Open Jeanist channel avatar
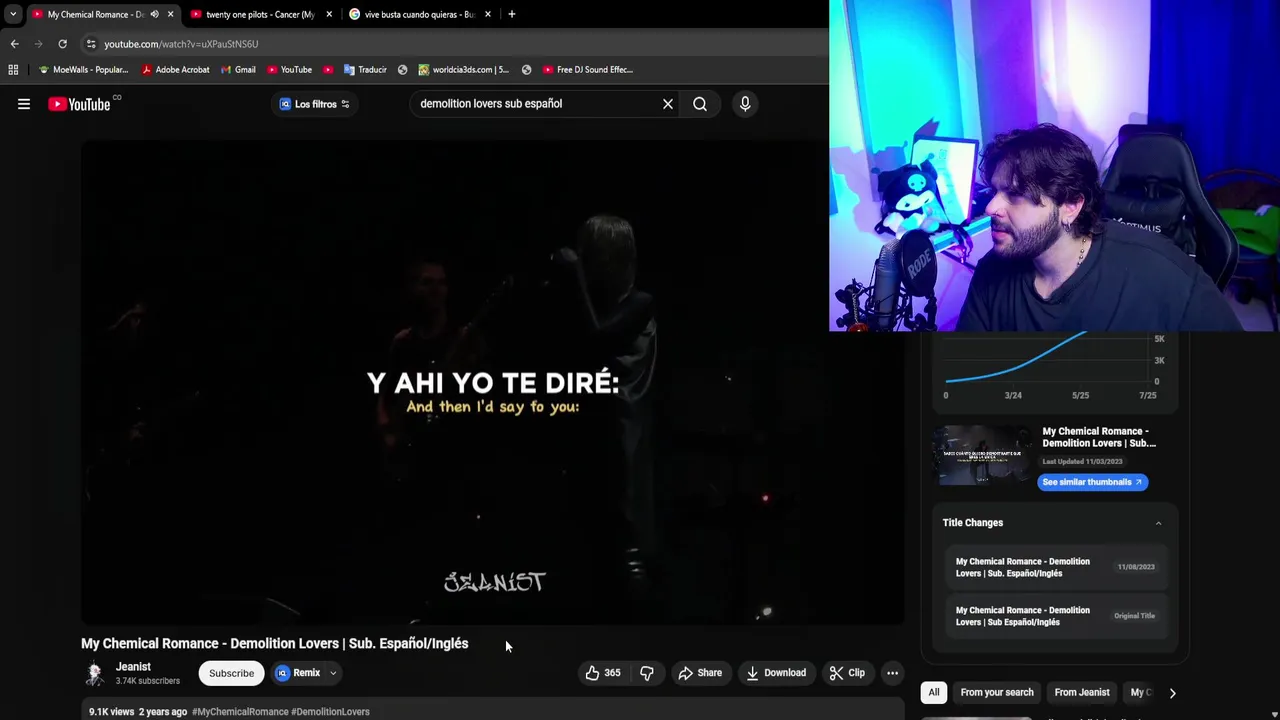 pos(94,673)
